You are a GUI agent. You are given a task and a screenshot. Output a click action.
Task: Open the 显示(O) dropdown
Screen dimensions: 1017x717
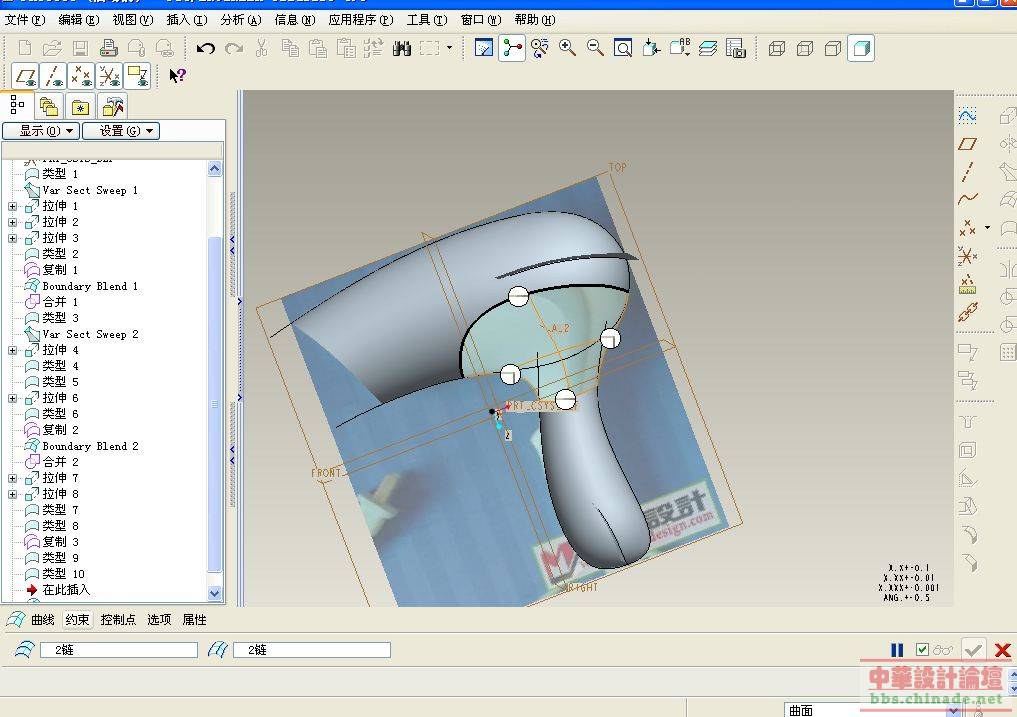[x=41, y=131]
